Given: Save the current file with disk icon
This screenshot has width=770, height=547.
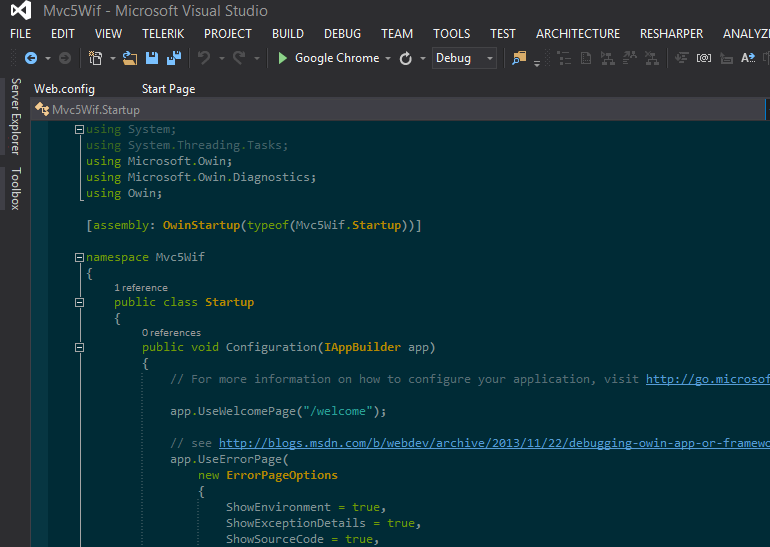Looking at the screenshot, I should [152, 58].
